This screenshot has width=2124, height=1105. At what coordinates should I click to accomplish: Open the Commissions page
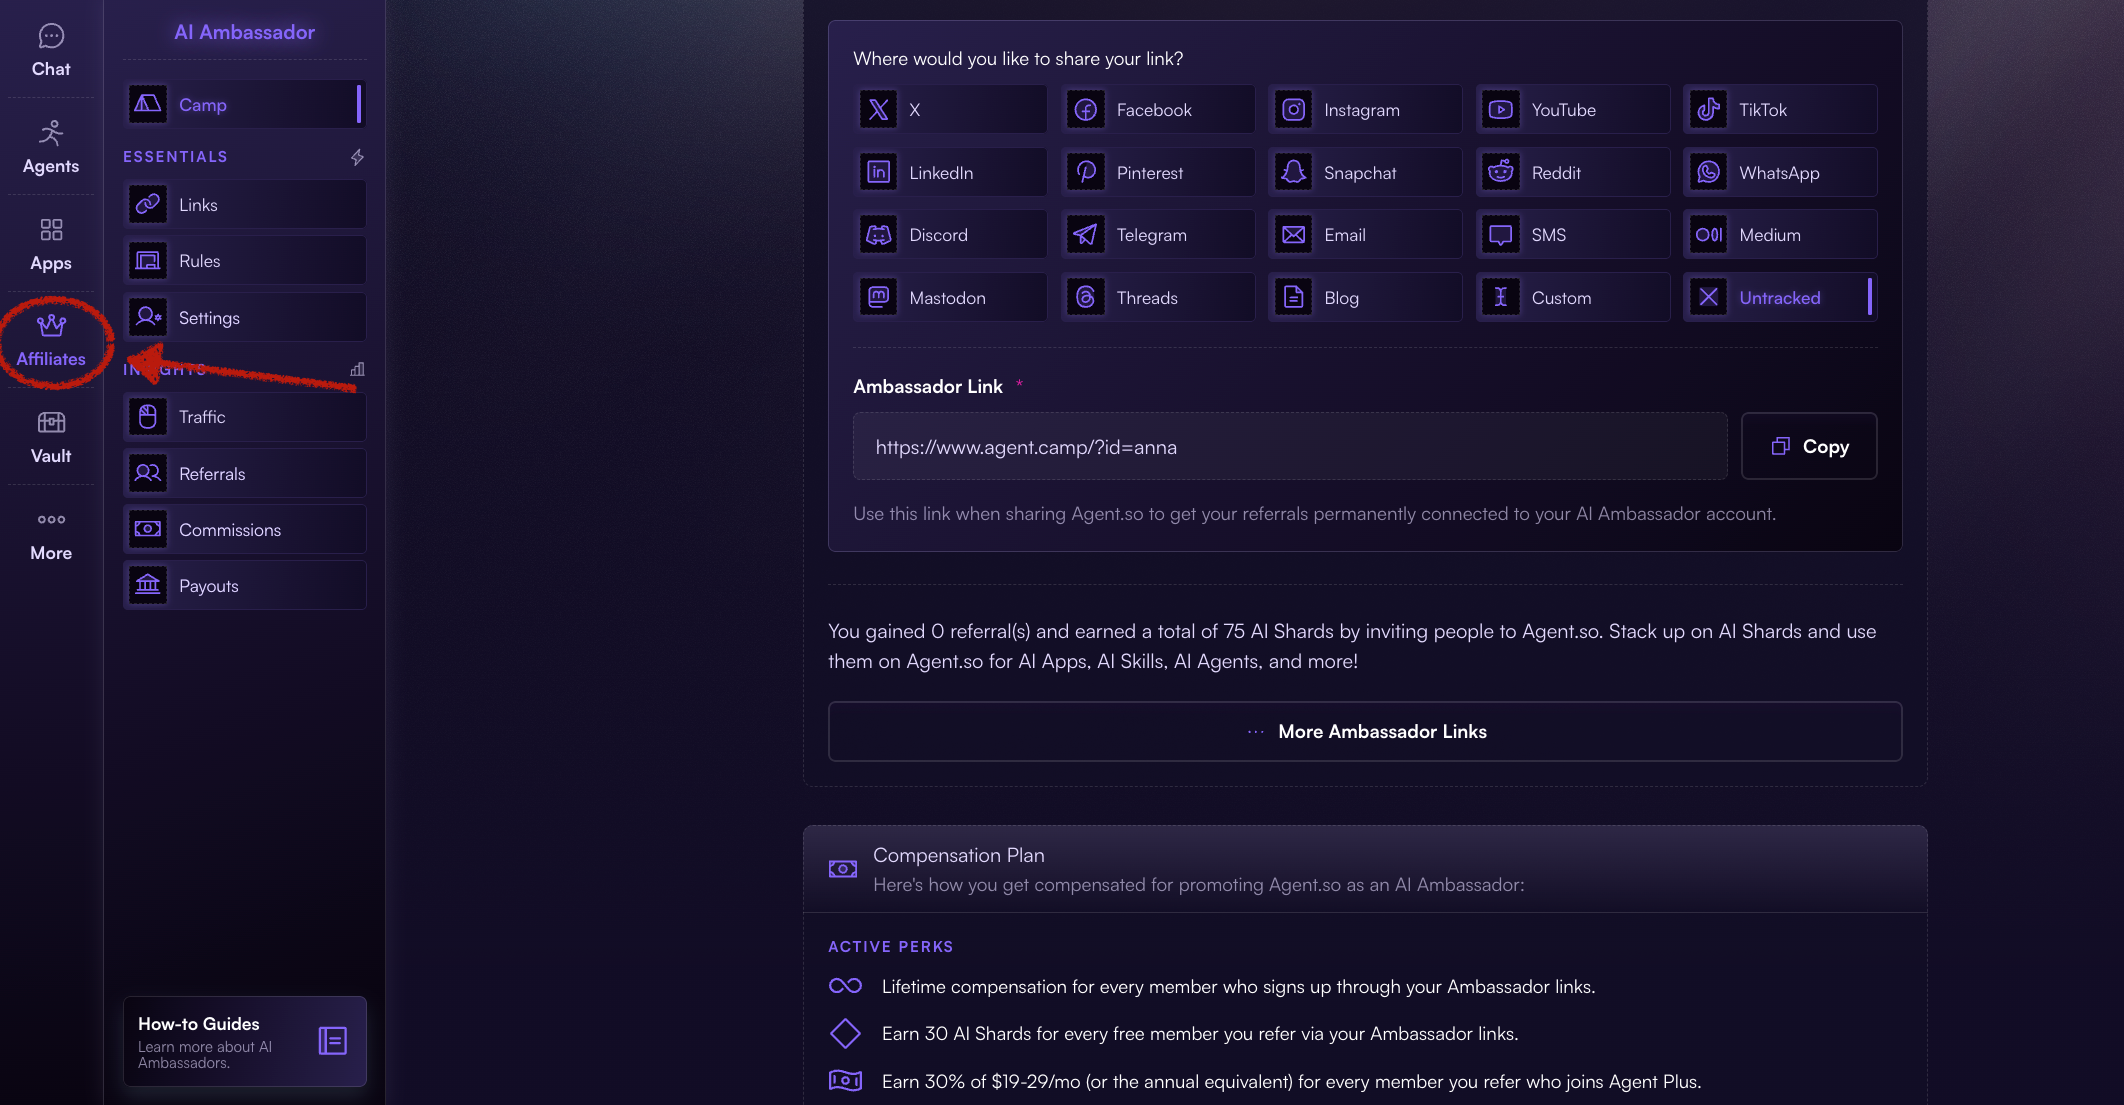tap(245, 530)
